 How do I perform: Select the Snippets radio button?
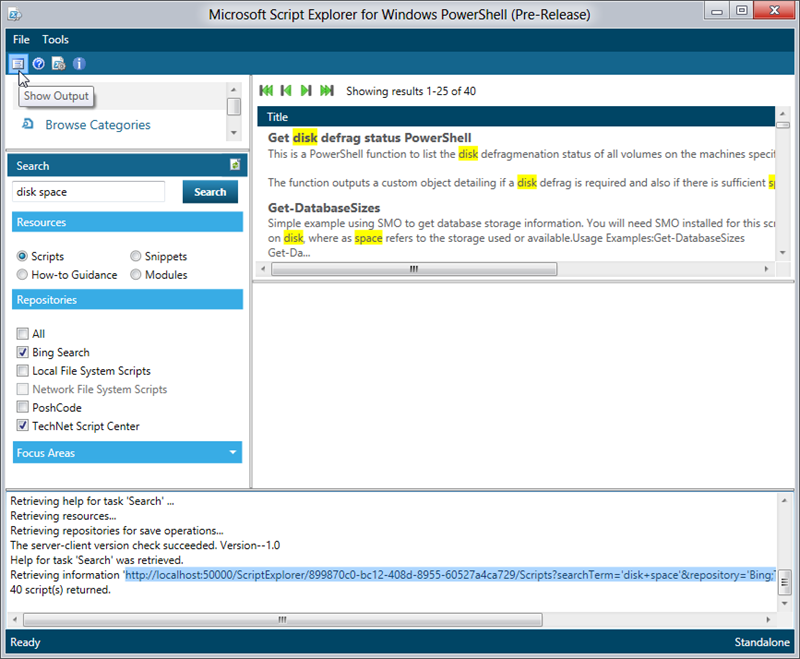coord(135,256)
